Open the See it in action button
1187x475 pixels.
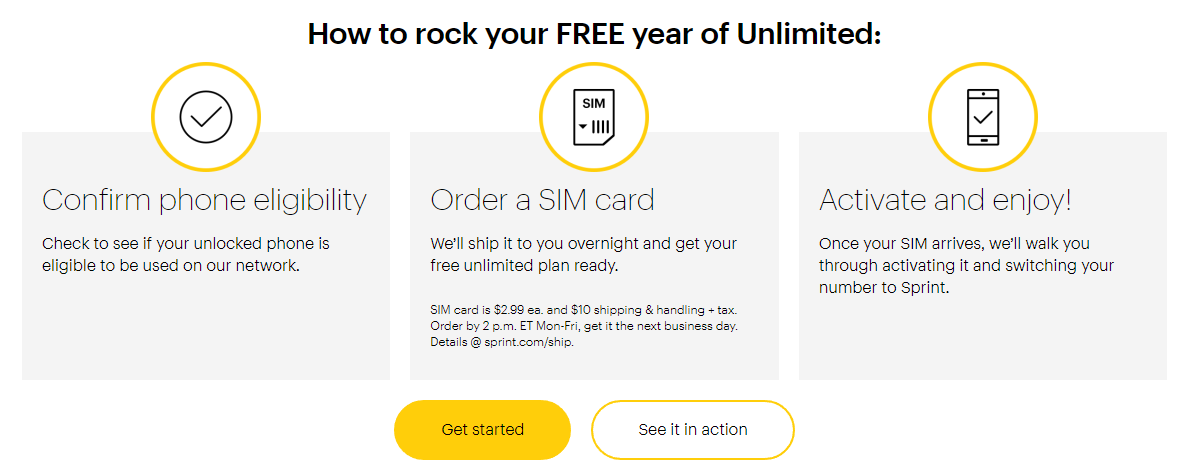pos(692,430)
